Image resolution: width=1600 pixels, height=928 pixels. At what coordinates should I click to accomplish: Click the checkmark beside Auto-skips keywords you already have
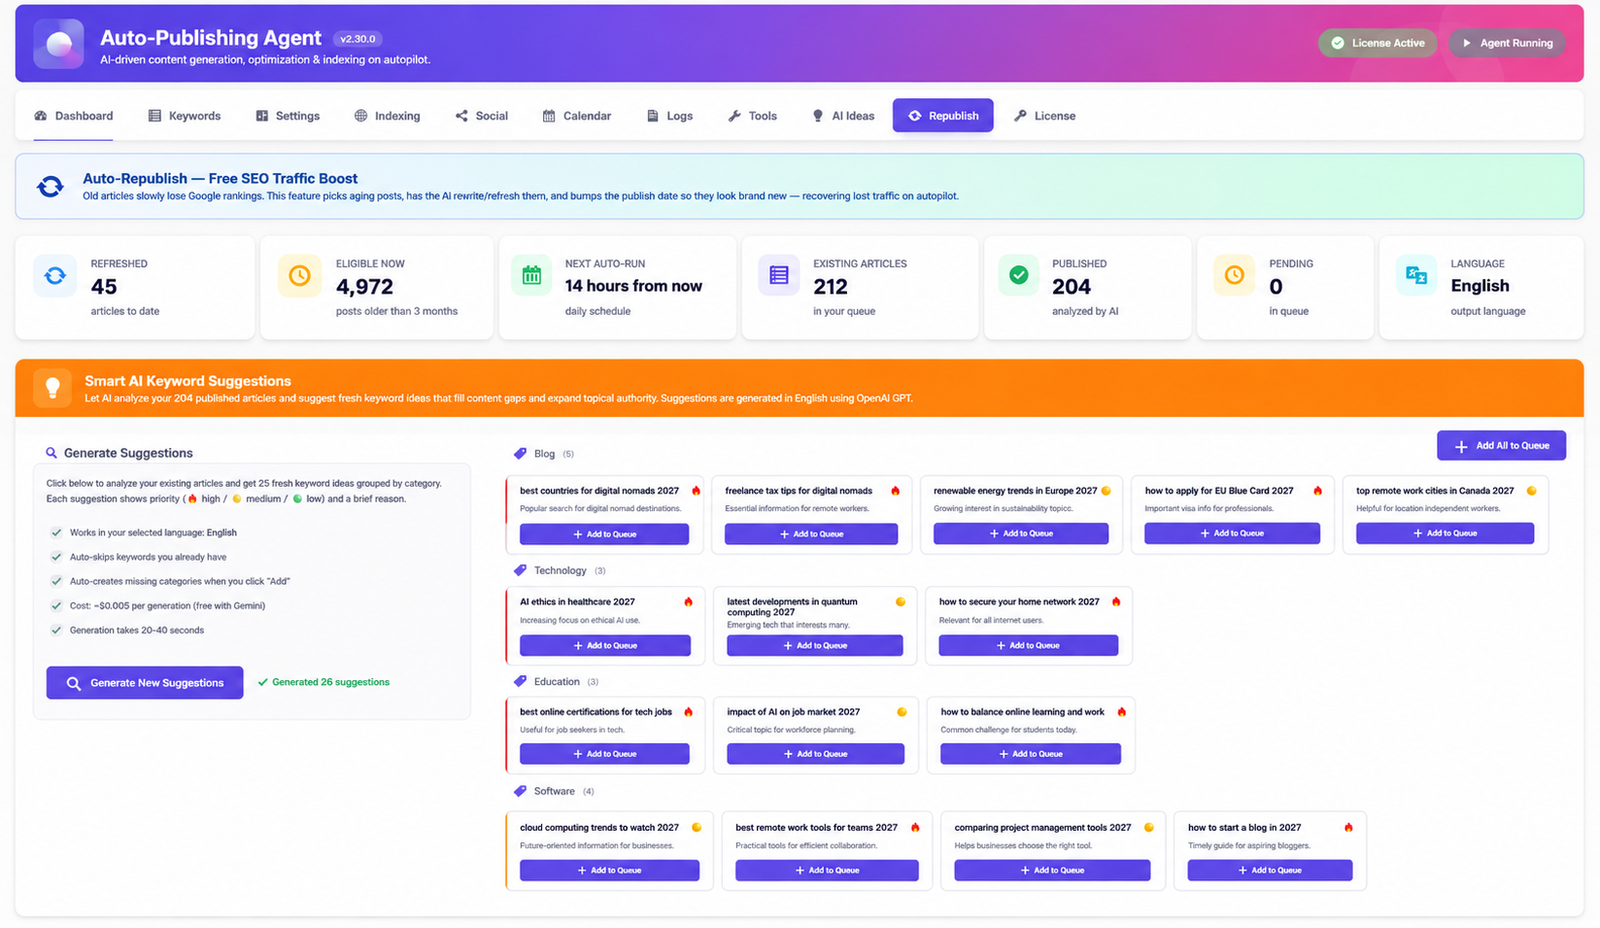pyautogui.click(x=56, y=557)
